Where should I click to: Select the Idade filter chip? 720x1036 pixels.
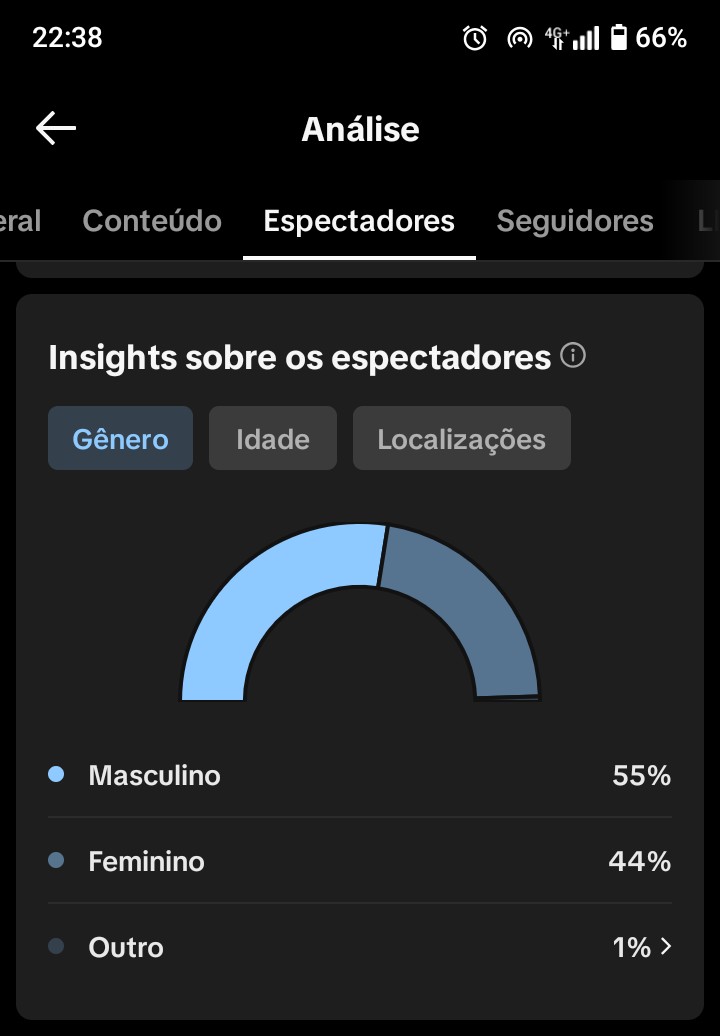click(273, 438)
